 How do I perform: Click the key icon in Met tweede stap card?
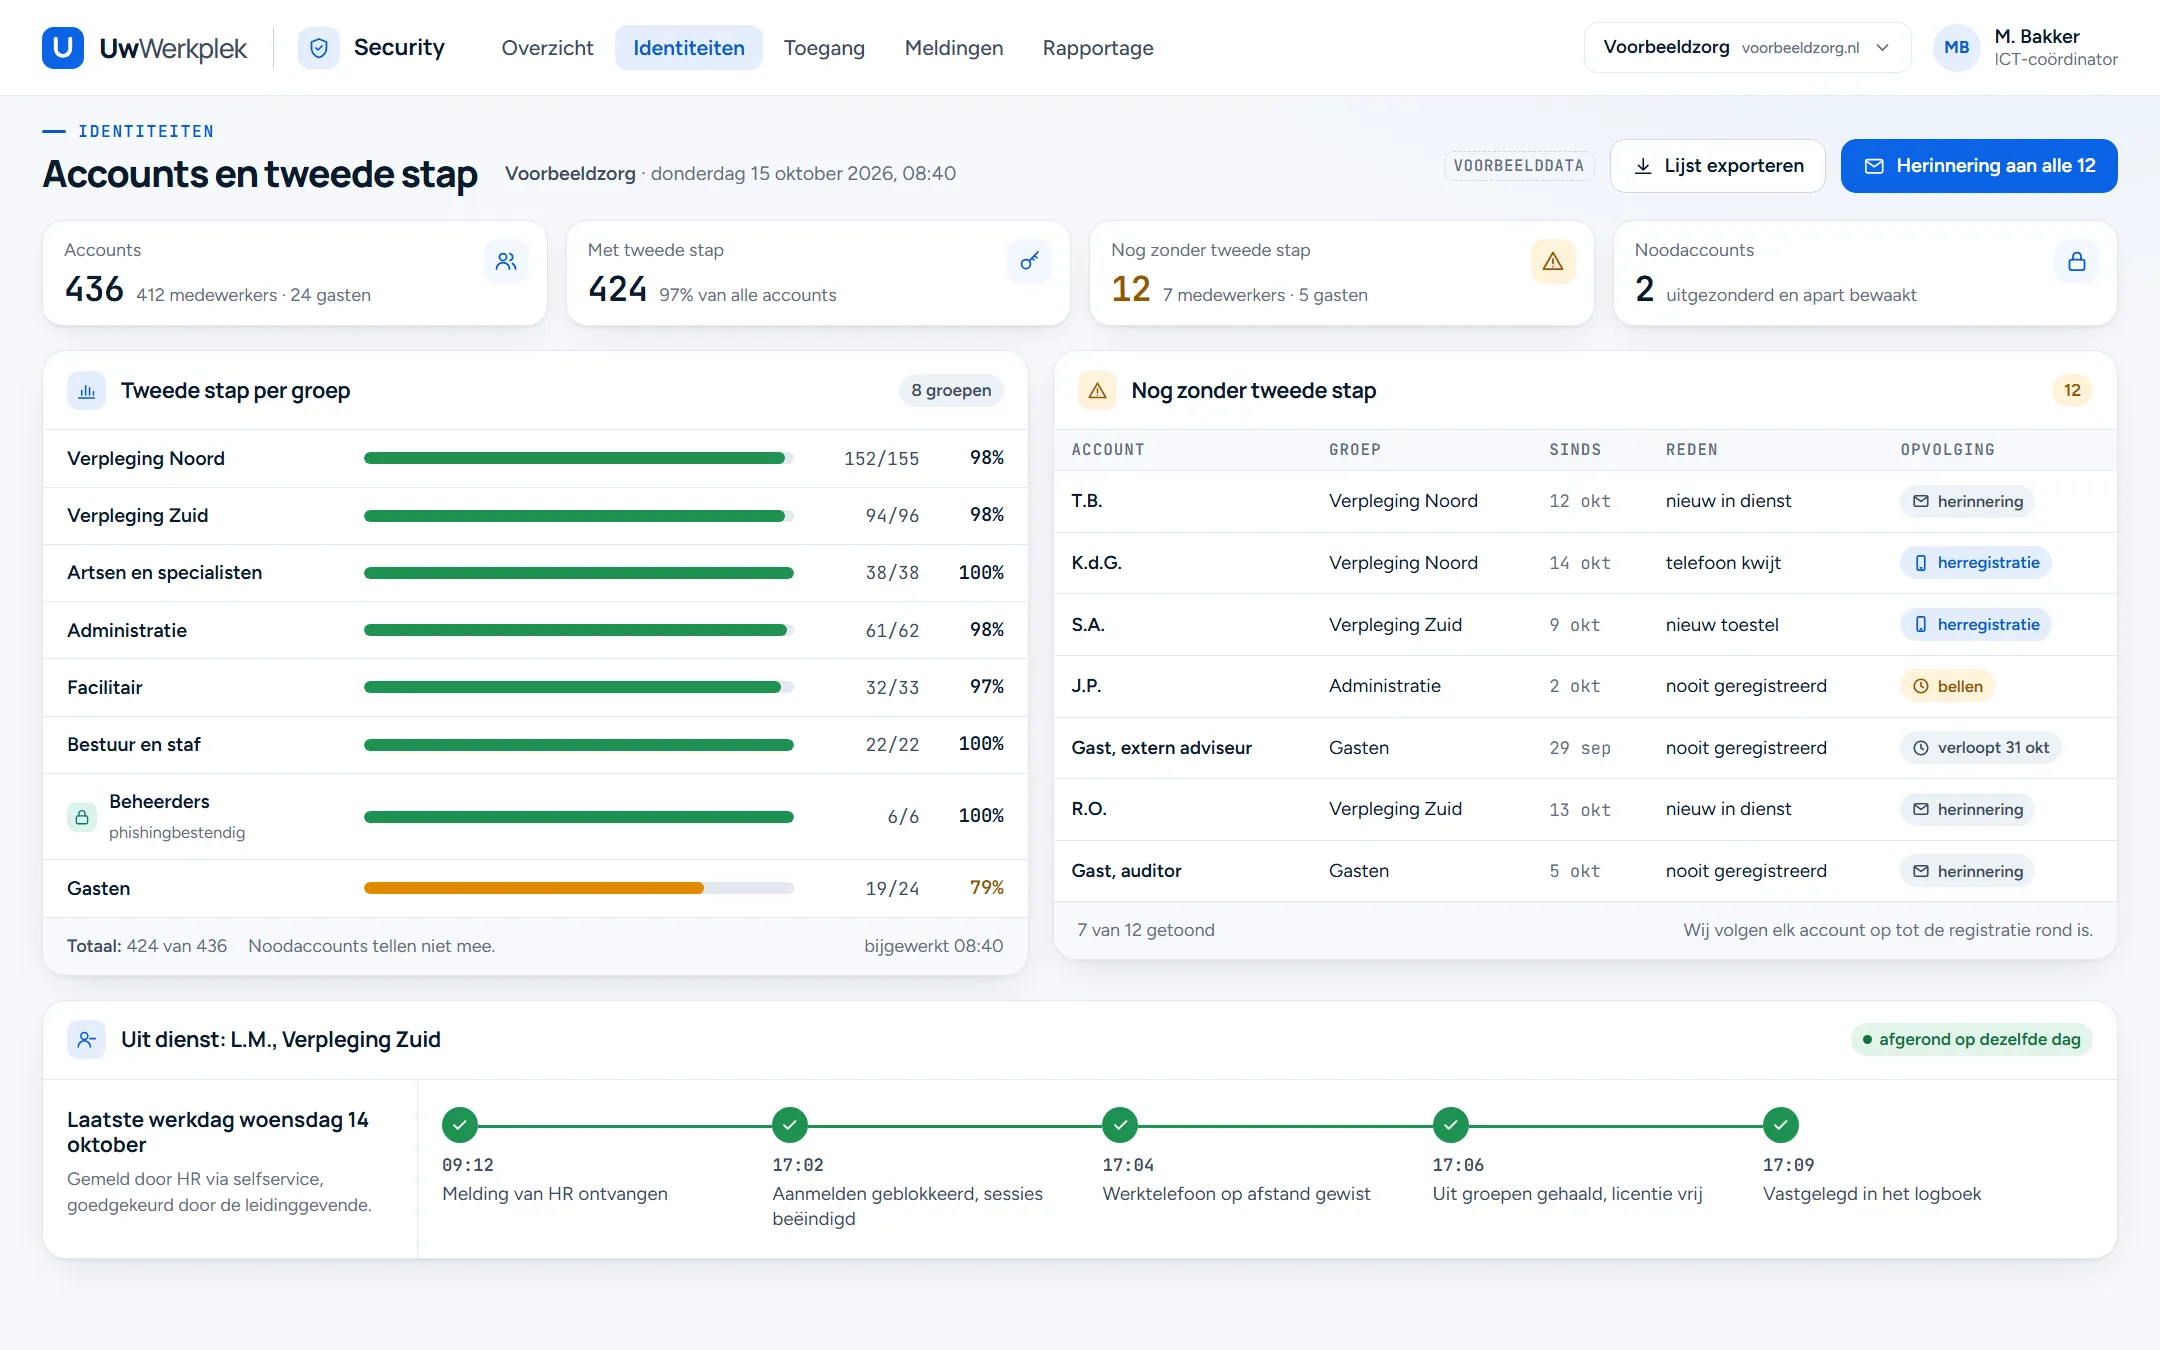pyautogui.click(x=1029, y=261)
